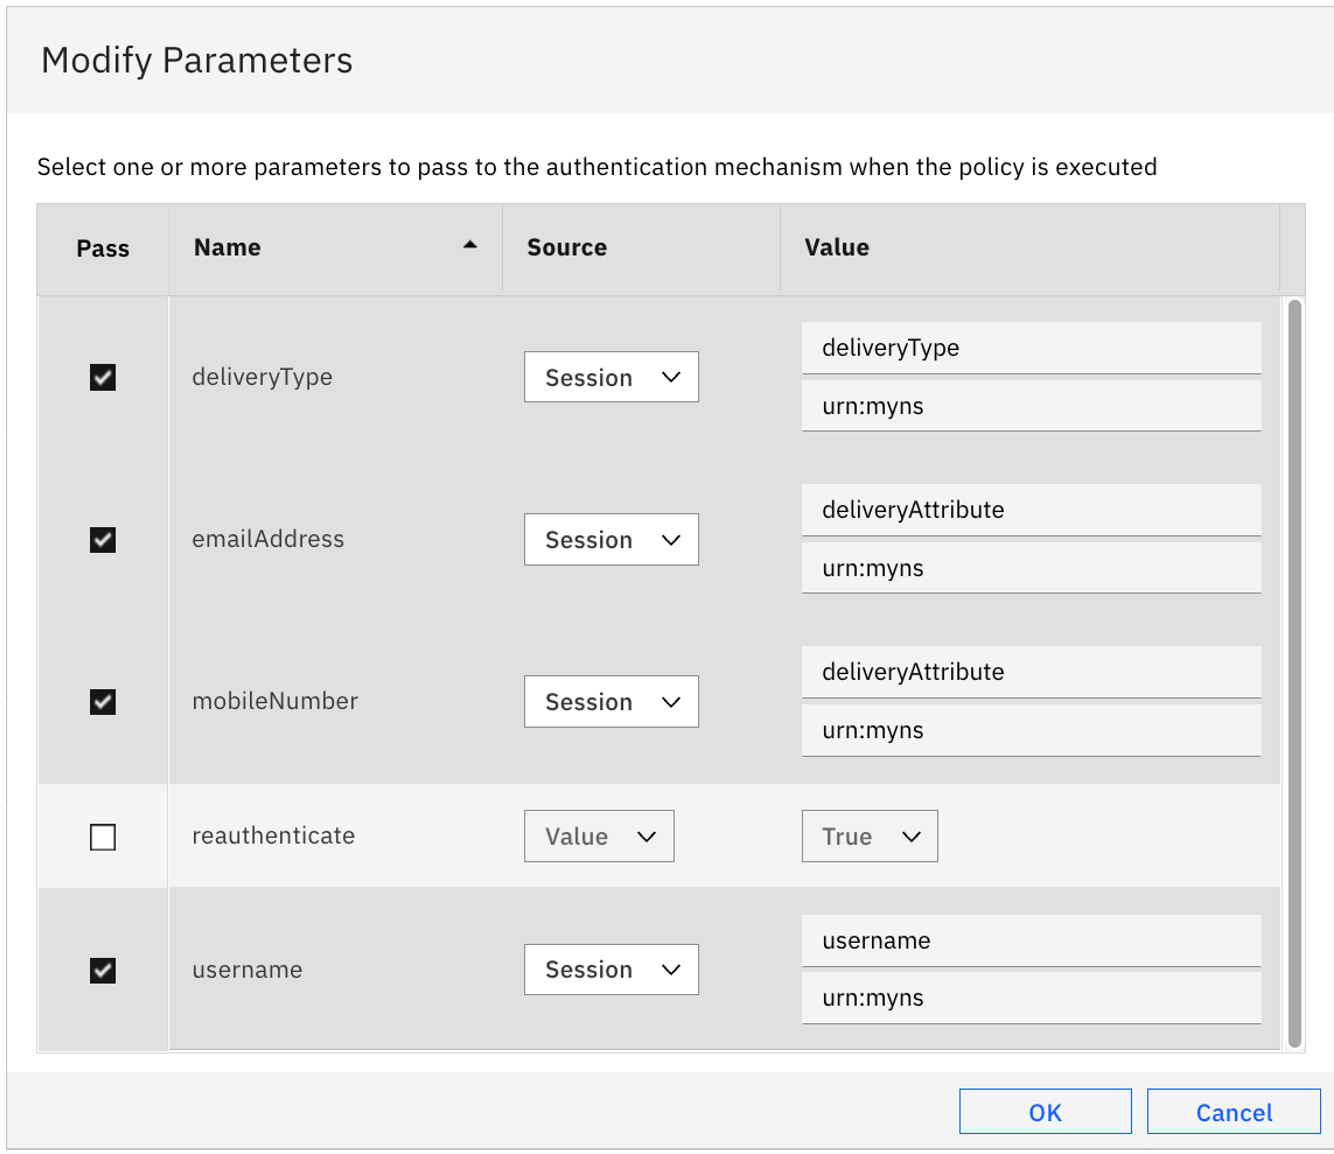Toggle the Pass checkbox for deliveryType
Image resolution: width=1334 pixels, height=1154 pixels.
102,377
